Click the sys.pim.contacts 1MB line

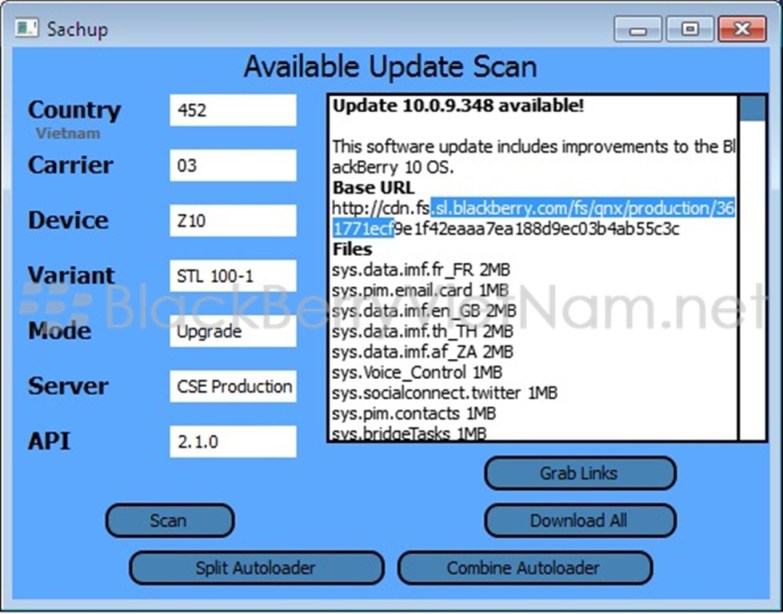coord(414,413)
